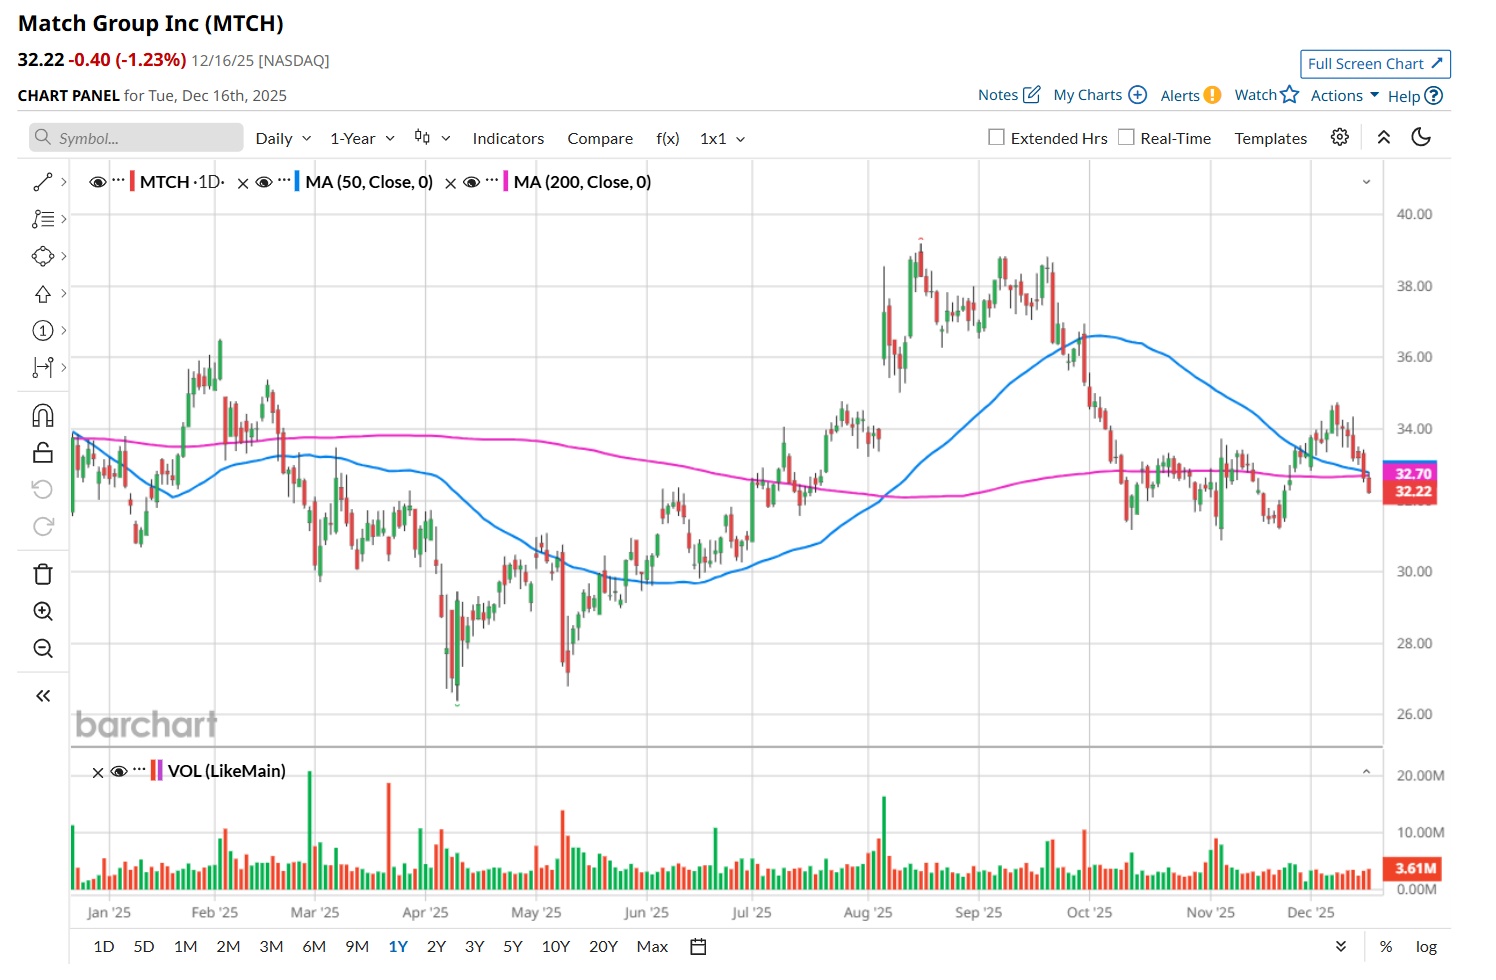Screen dimensions: 1496x980
Task: Hide the MA (50, Close, 0) indicator
Action: coord(264,182)
